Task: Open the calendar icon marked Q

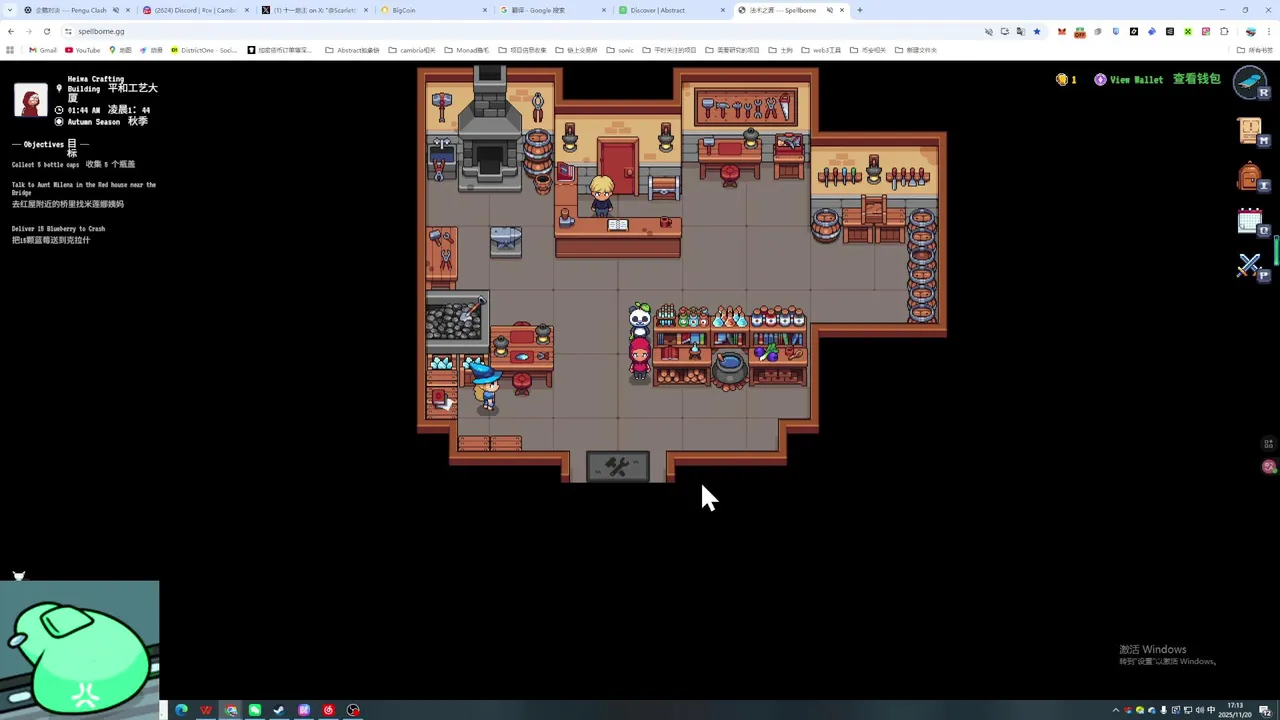Action: 1250,222
